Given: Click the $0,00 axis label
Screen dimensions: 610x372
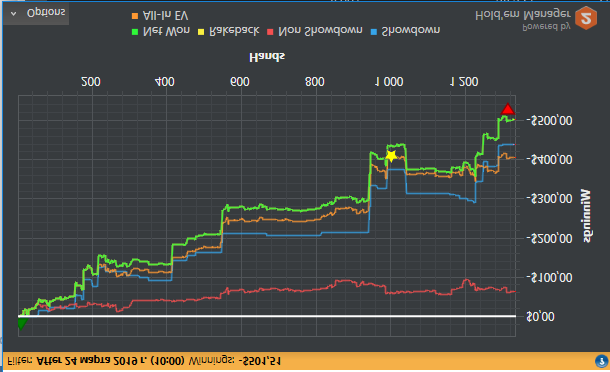Looking at the screenshot, I should [540, 317].
